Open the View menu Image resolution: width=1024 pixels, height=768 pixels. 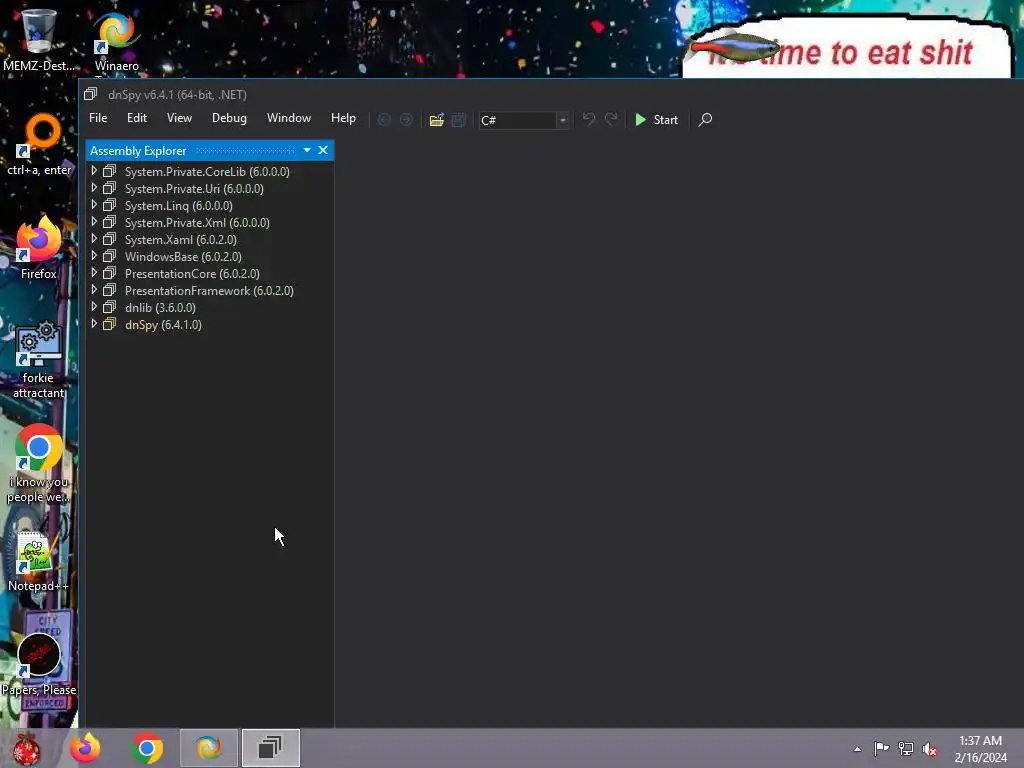click(179, 118)
